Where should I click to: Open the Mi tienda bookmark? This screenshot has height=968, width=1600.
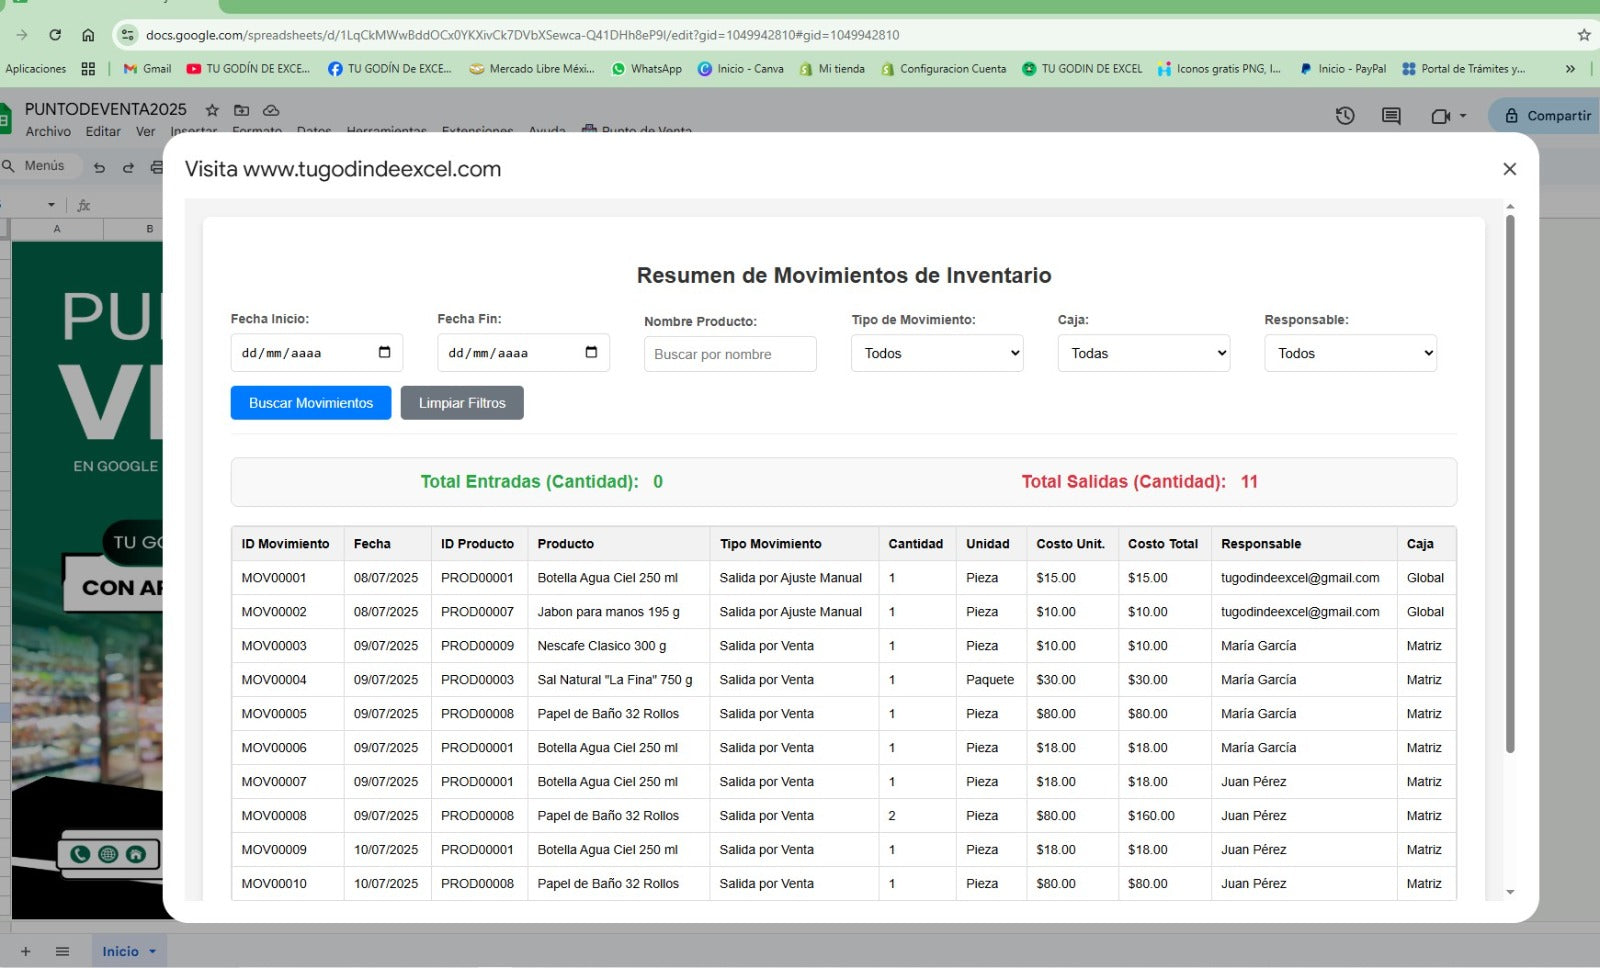pyautogui.click(x=832, y=69)
